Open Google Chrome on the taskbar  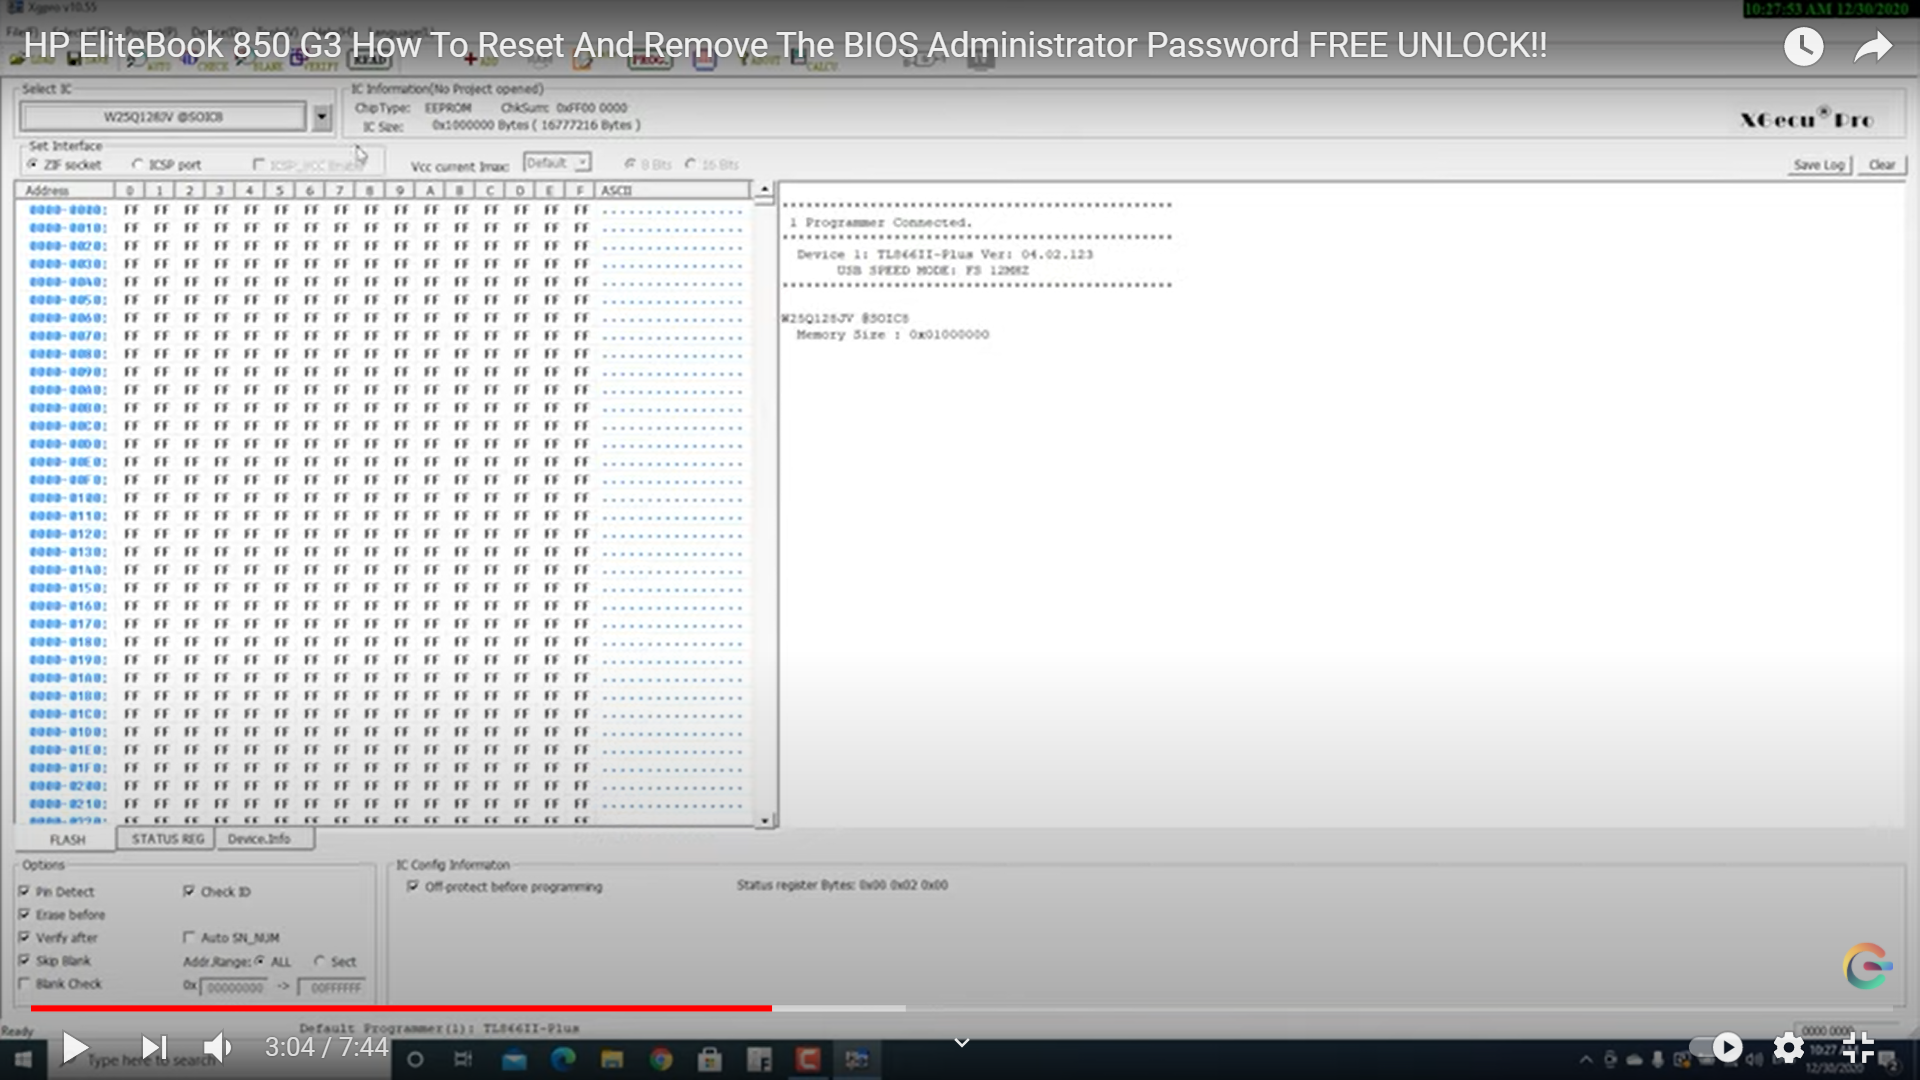pos(661,1059)
